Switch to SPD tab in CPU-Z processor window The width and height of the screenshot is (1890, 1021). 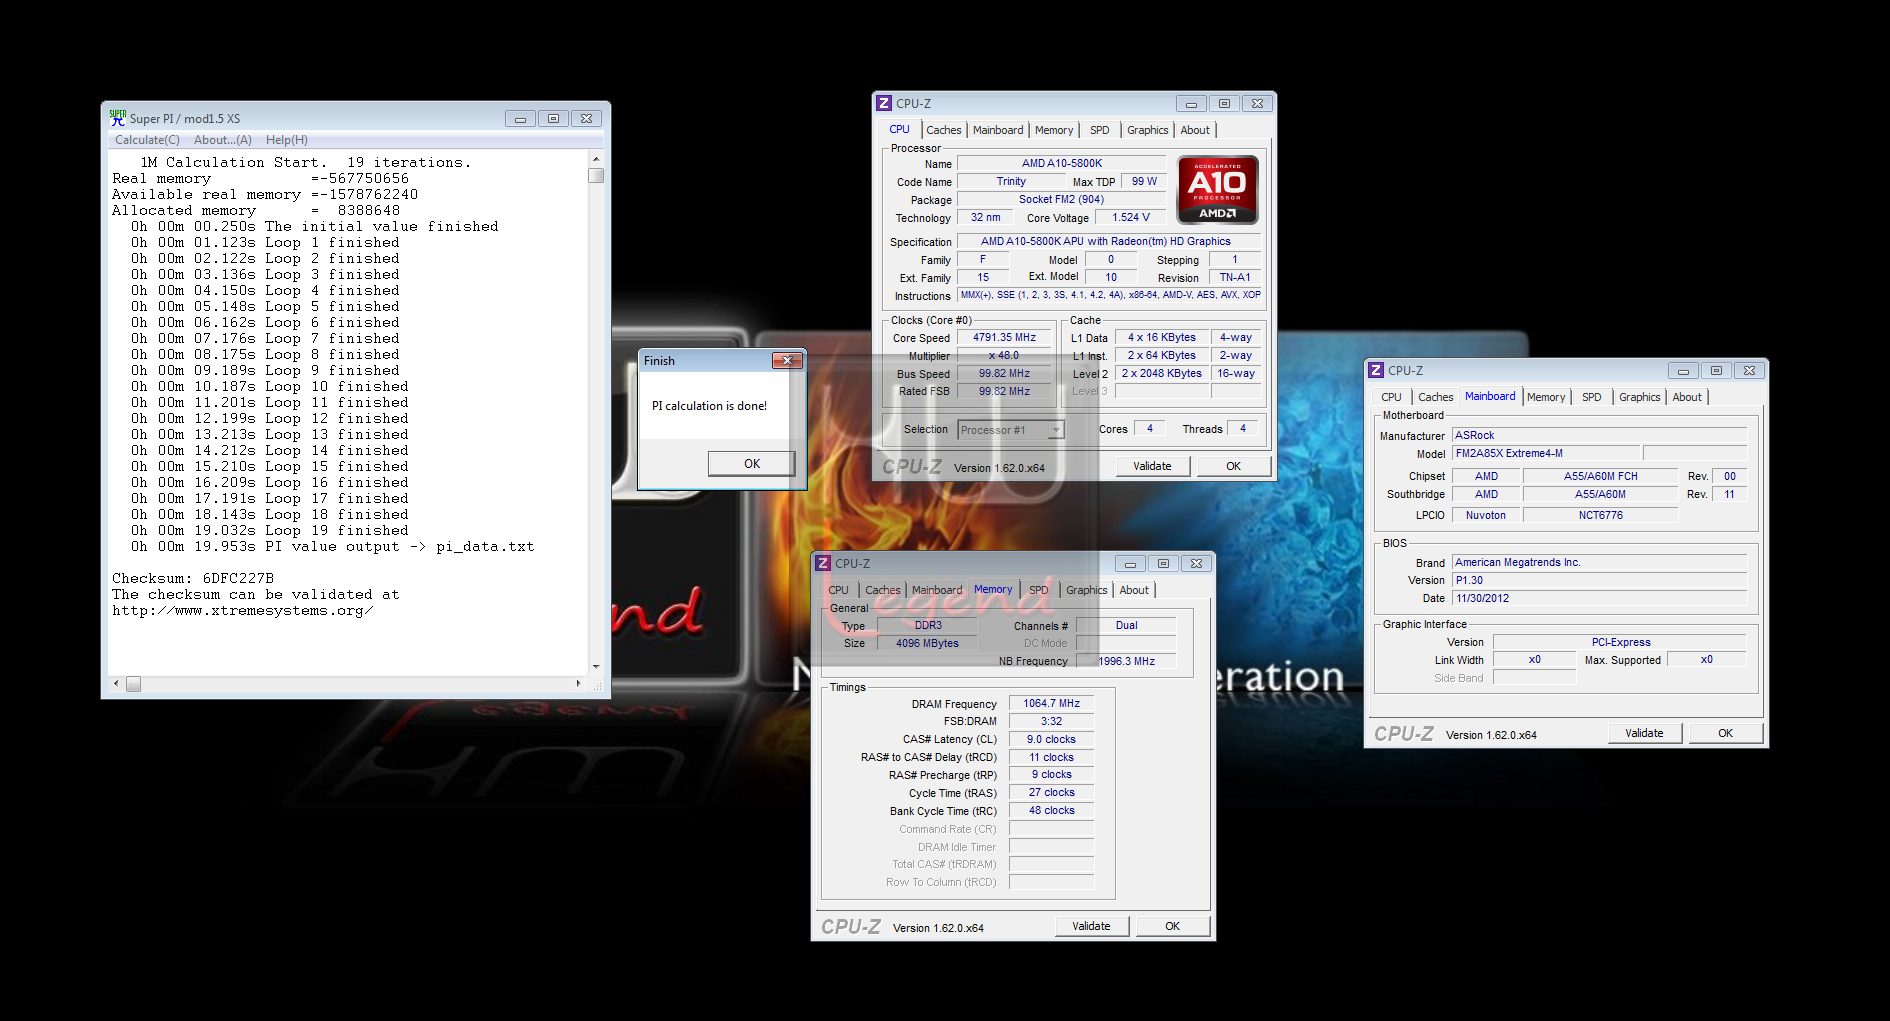coord(1100,130)
